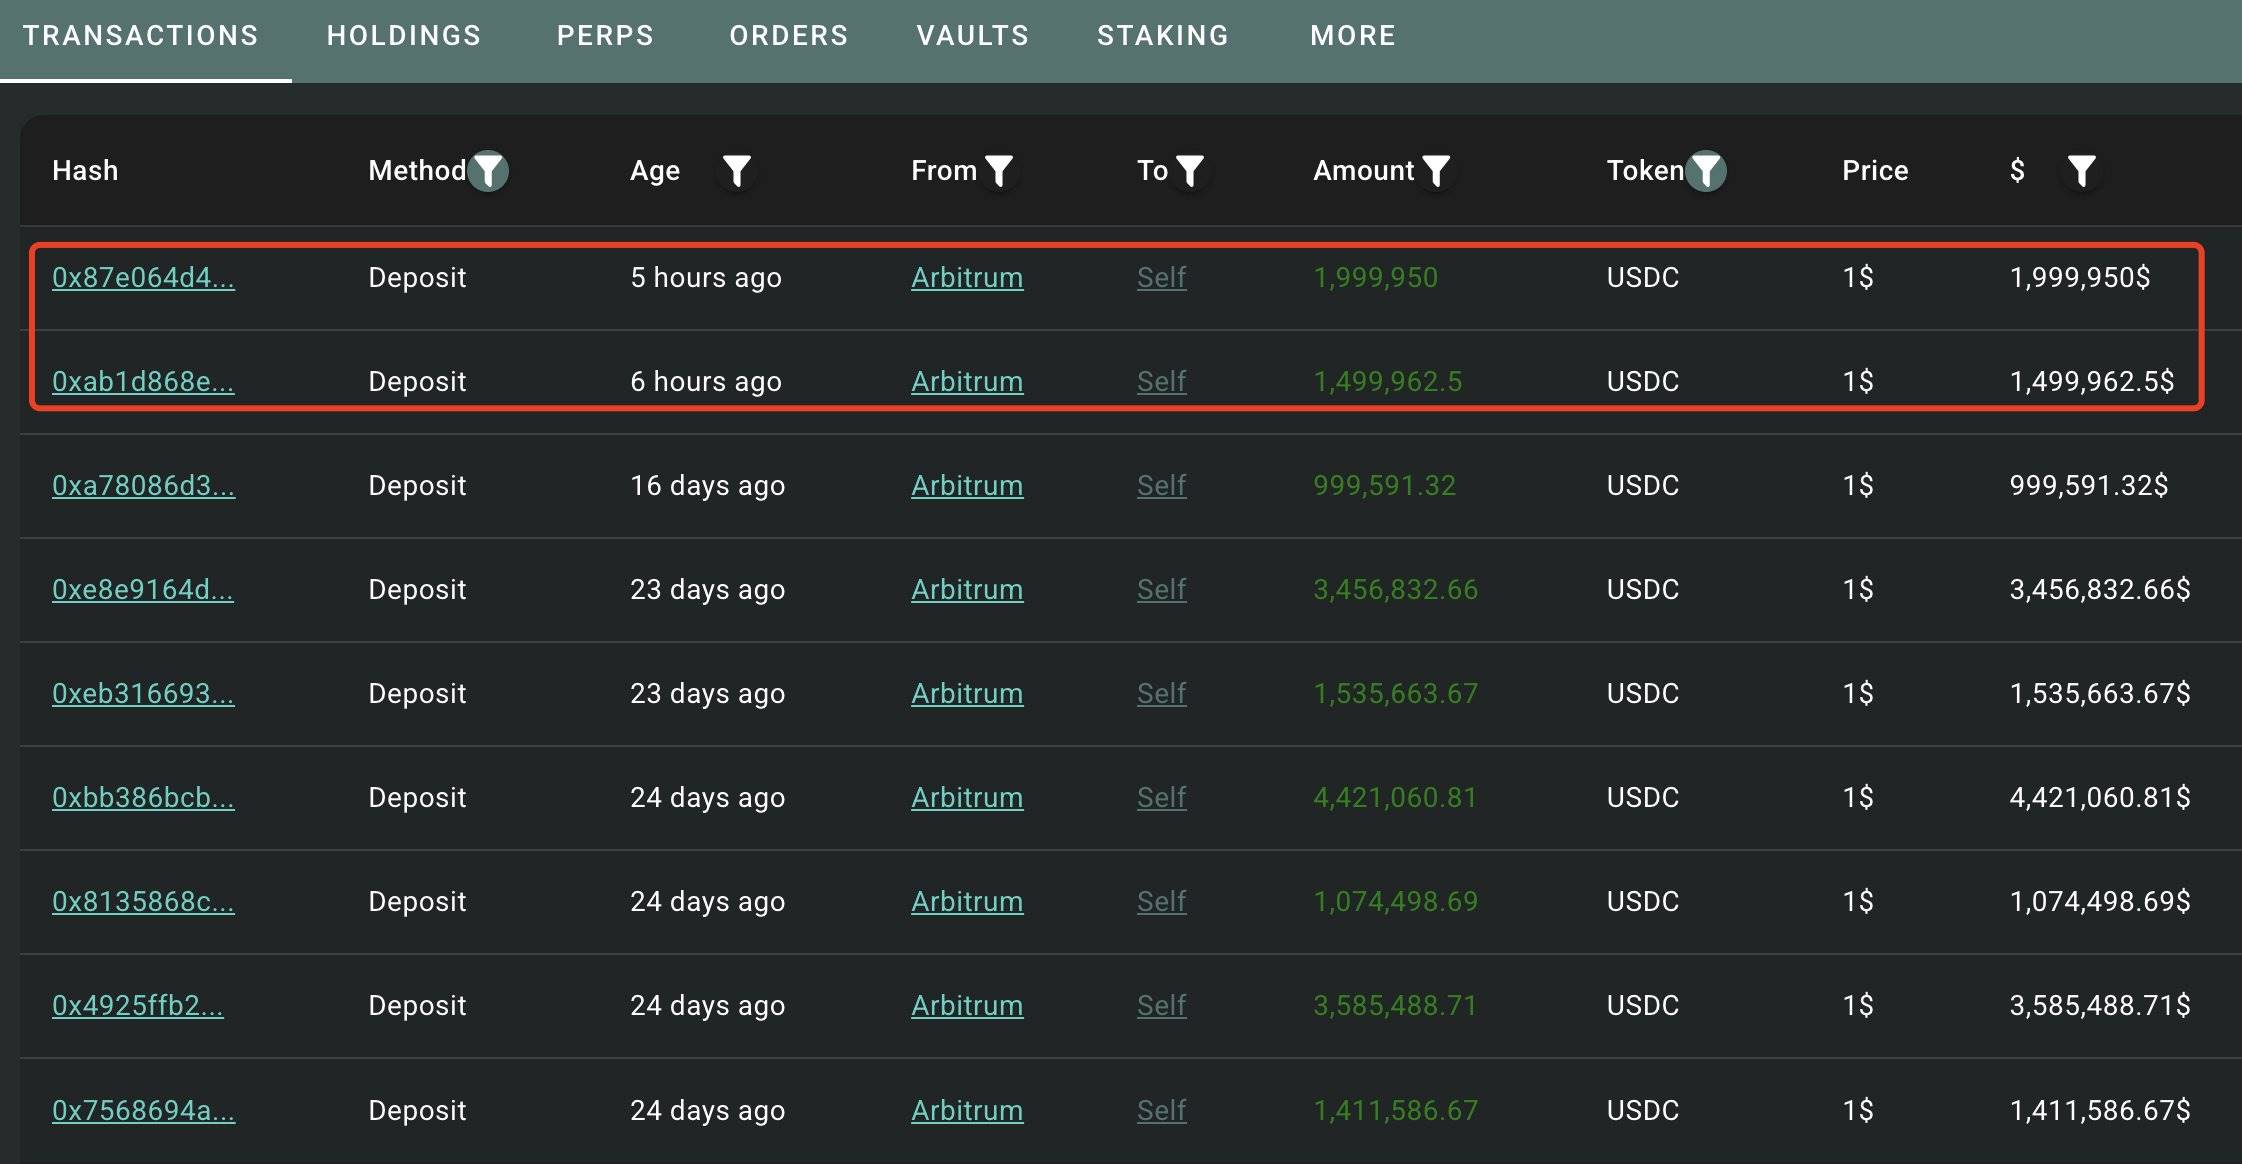2242x1164 pixels.
Task: Open the dollar value column filter
Action: (x=2082, y=171)
